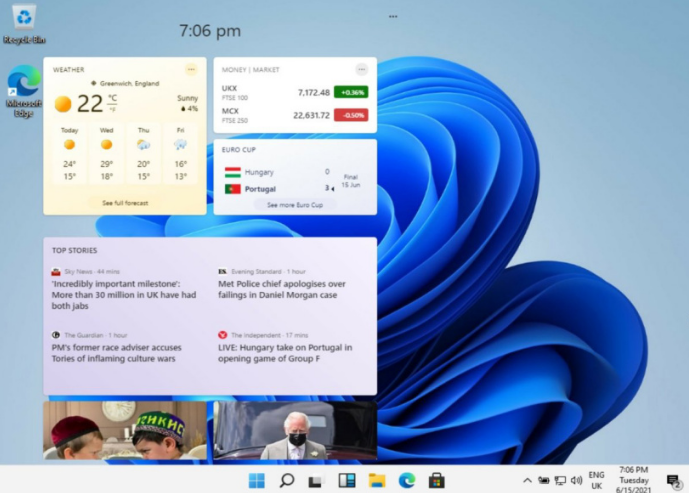The image size is (689, 493).
Task: Open Task View from the taskbar
Action: pyautogui.click(x=317, y=480)
